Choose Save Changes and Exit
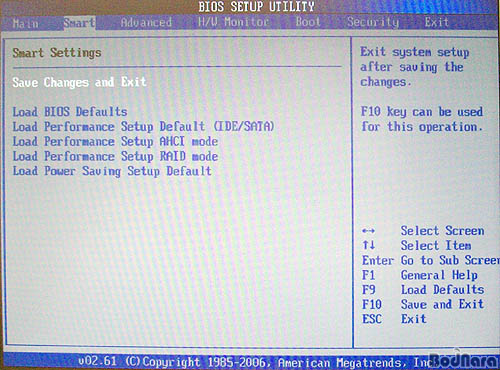 [x=79, y=82]
